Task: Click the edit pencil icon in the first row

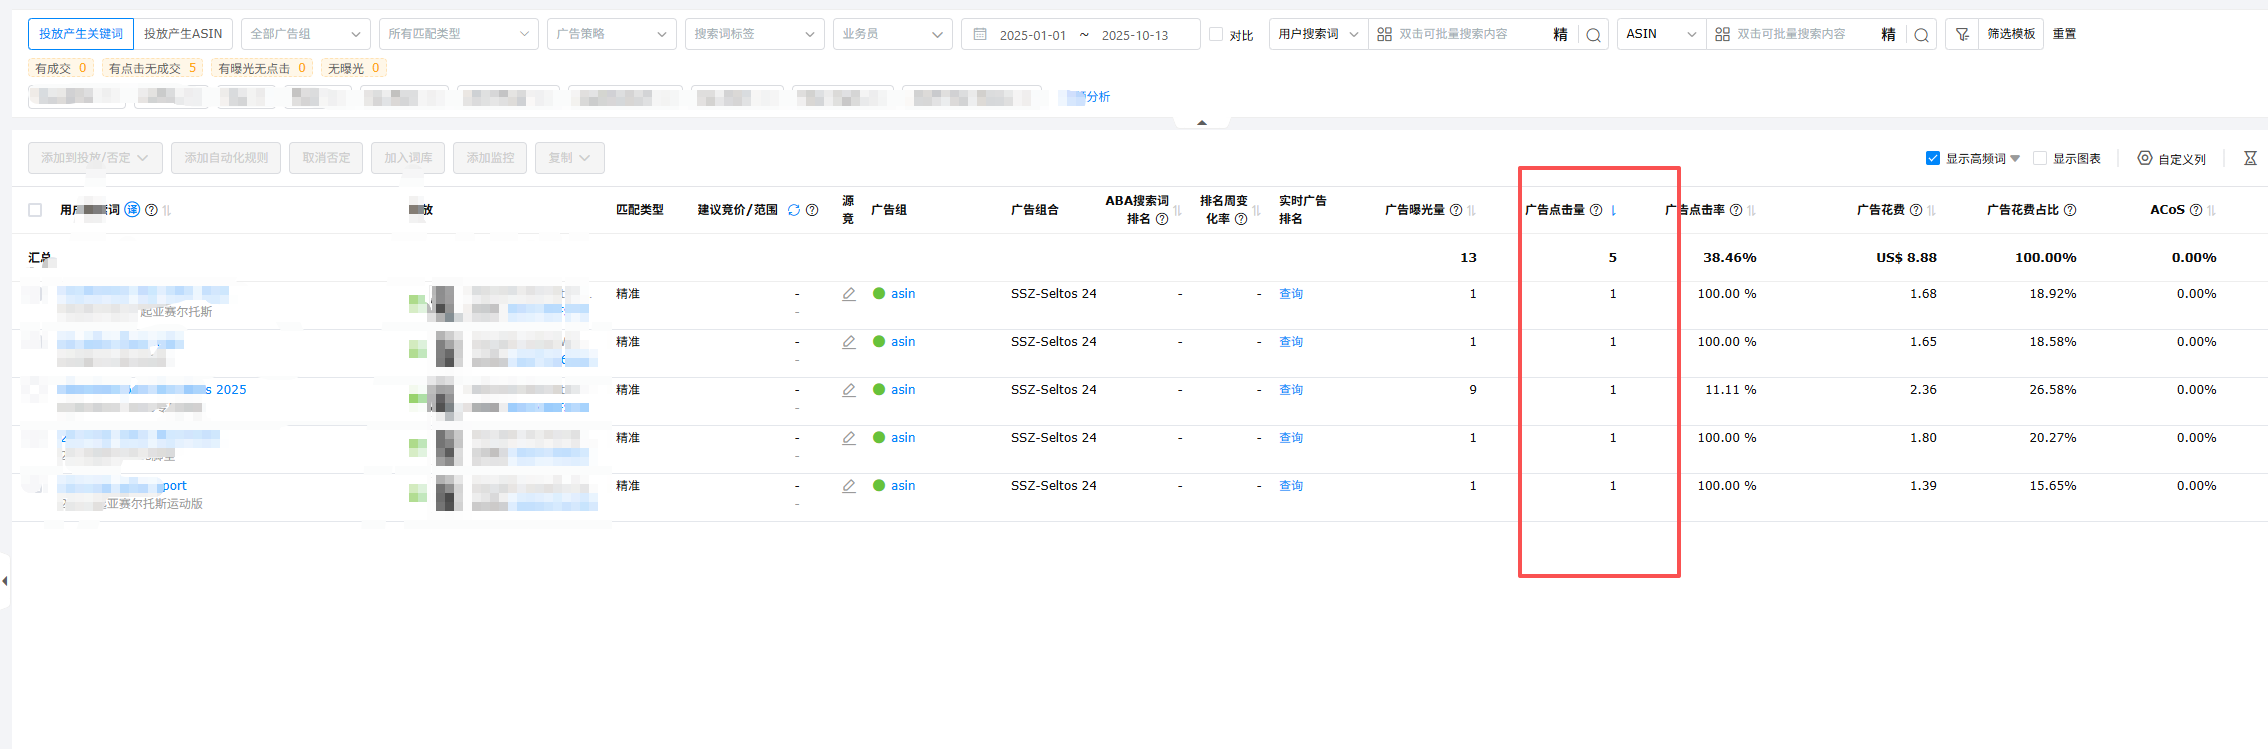Action: click(x=849, y=294)
